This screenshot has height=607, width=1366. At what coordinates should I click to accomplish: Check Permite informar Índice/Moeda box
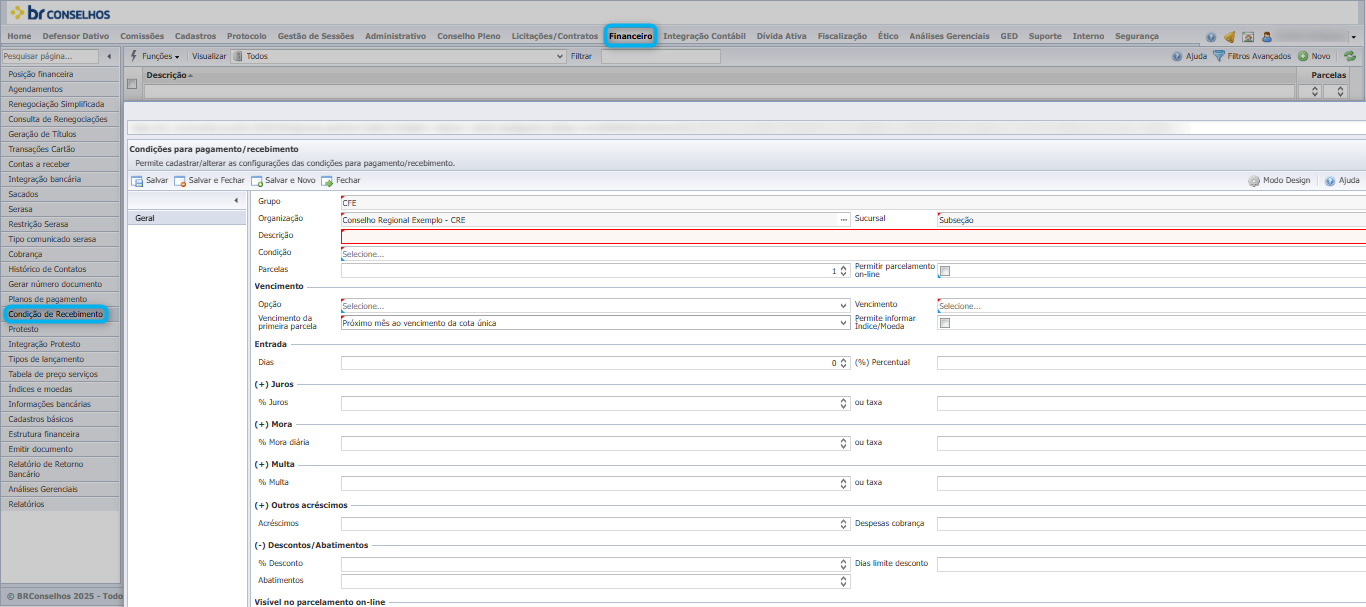tap(944, 323)
